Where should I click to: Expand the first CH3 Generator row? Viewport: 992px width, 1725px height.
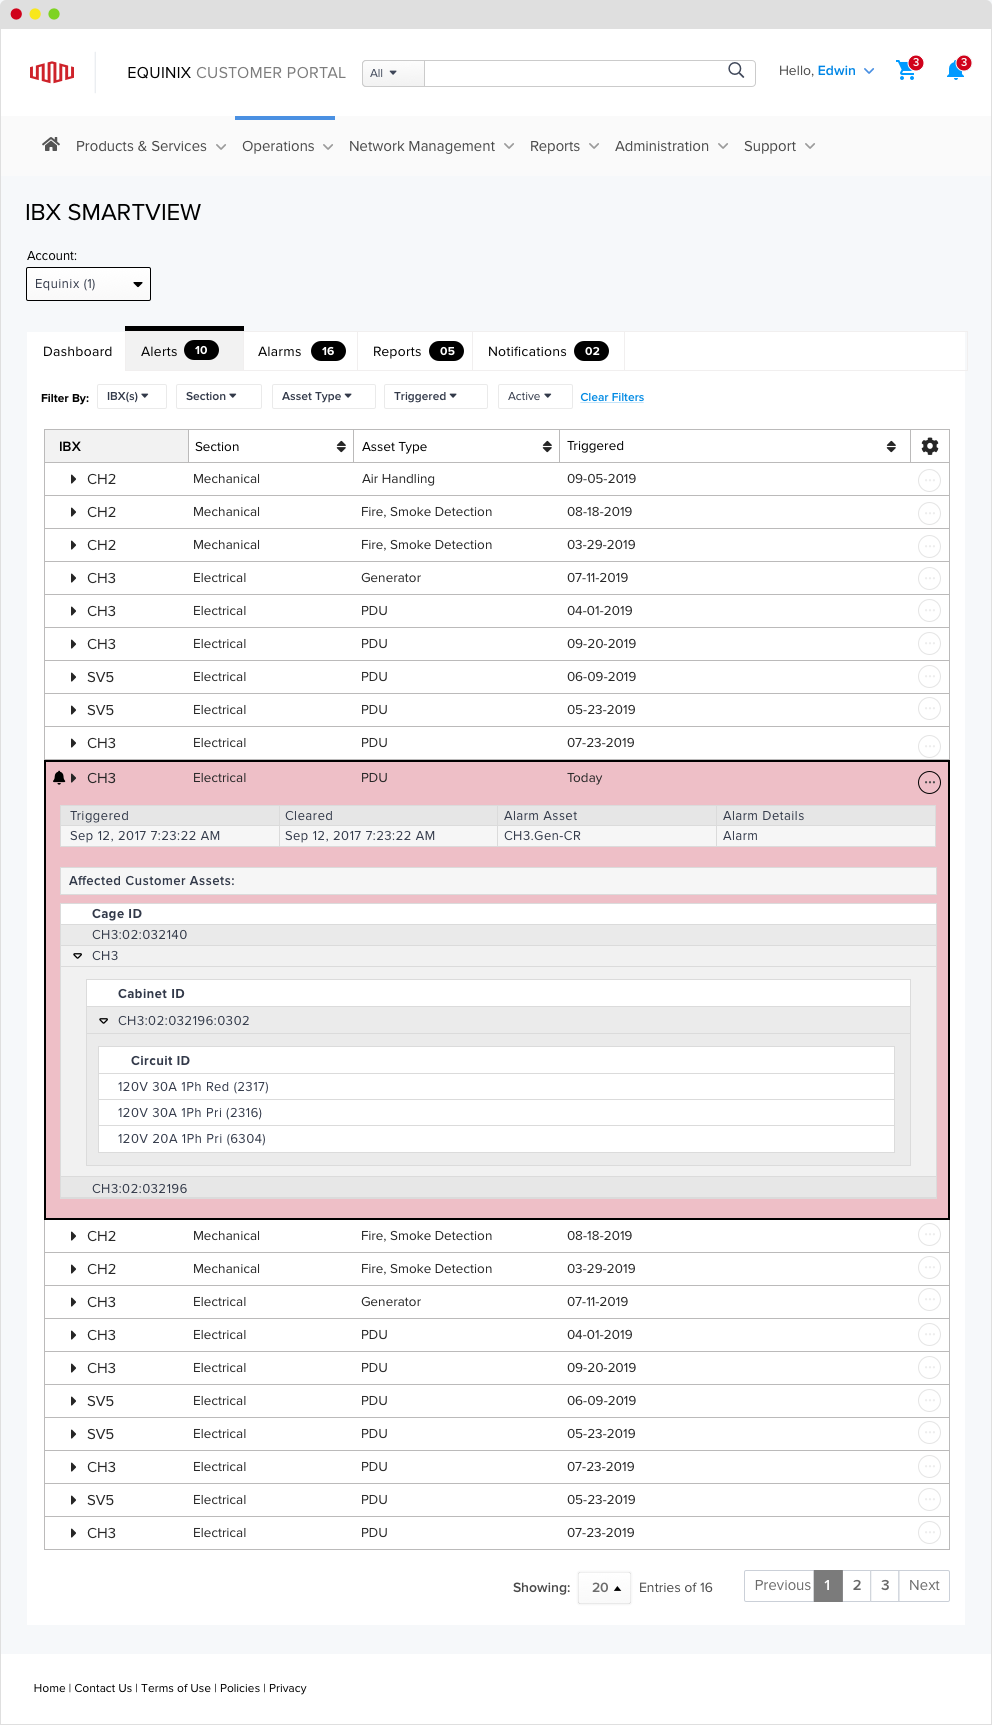[73, 578]
